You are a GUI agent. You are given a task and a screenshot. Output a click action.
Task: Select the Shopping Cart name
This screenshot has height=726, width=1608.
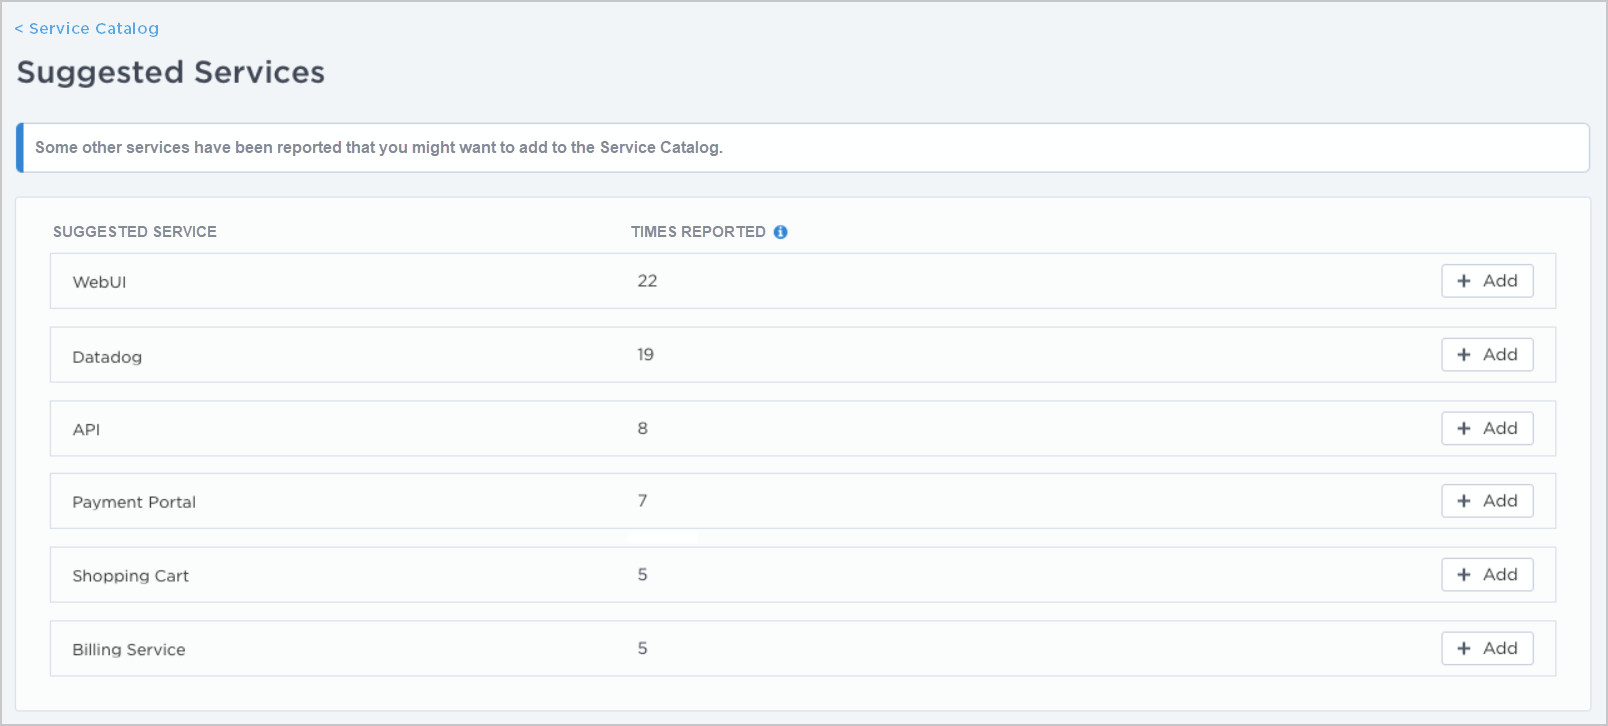click(x=130, y=576)
